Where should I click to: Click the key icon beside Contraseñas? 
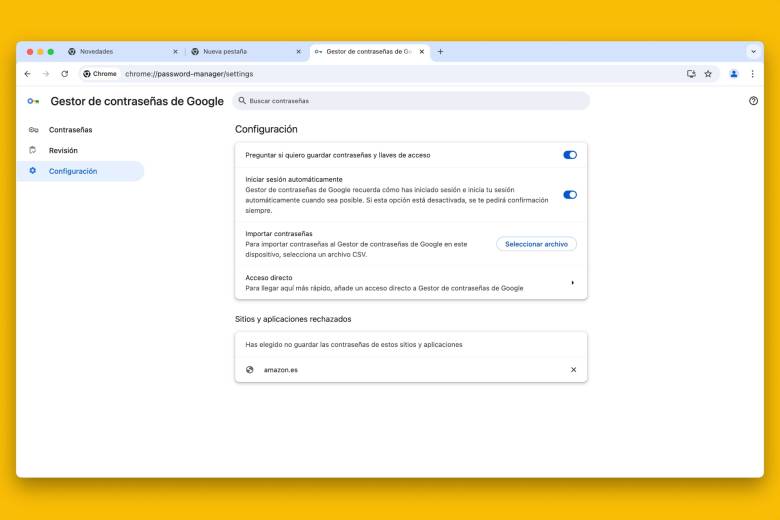pyautogui.click(x=33, y=130)
